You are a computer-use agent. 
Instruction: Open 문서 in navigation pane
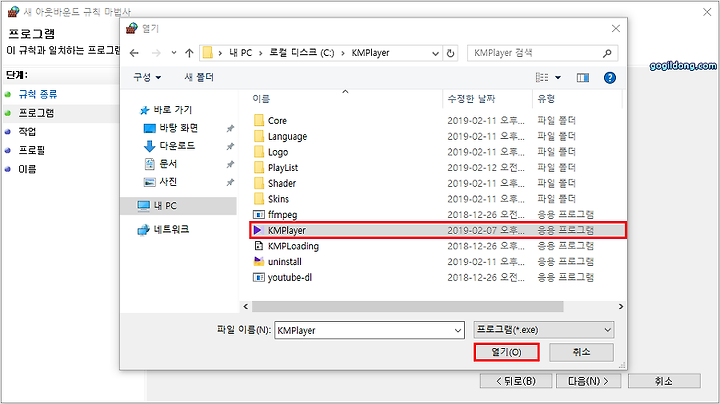tap(168, 164)
